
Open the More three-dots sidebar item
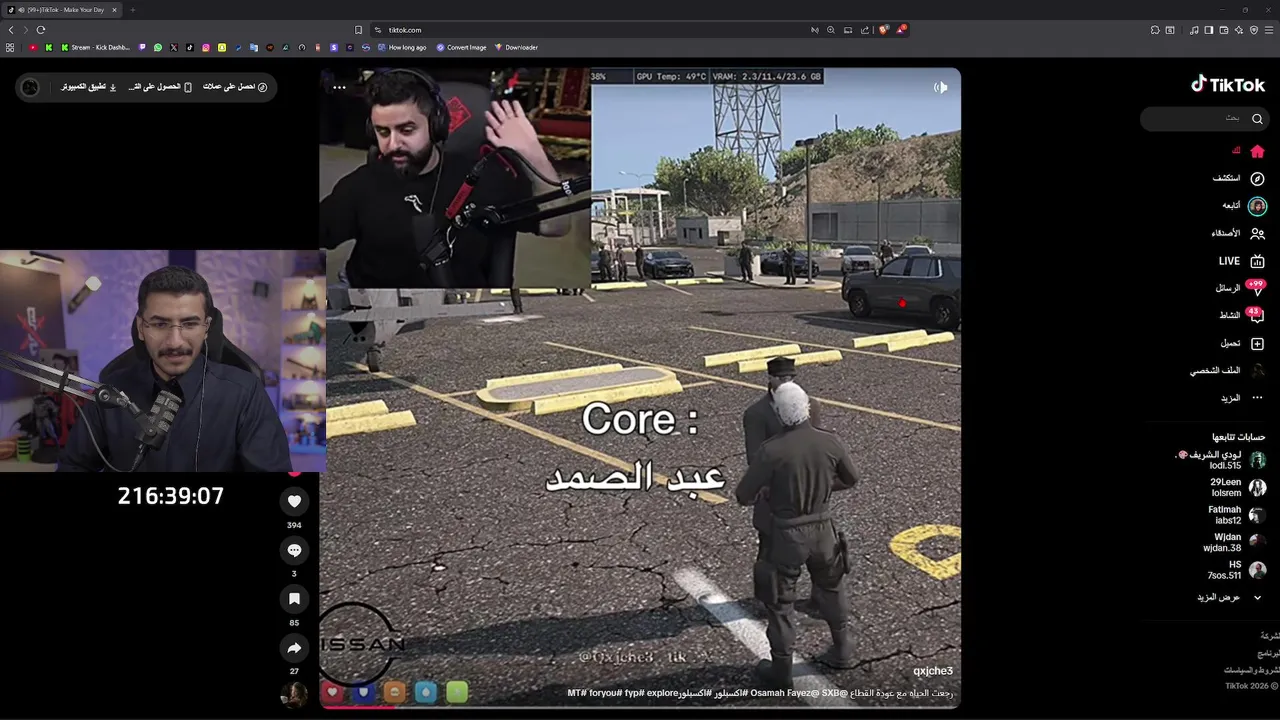coord(1257,398)
